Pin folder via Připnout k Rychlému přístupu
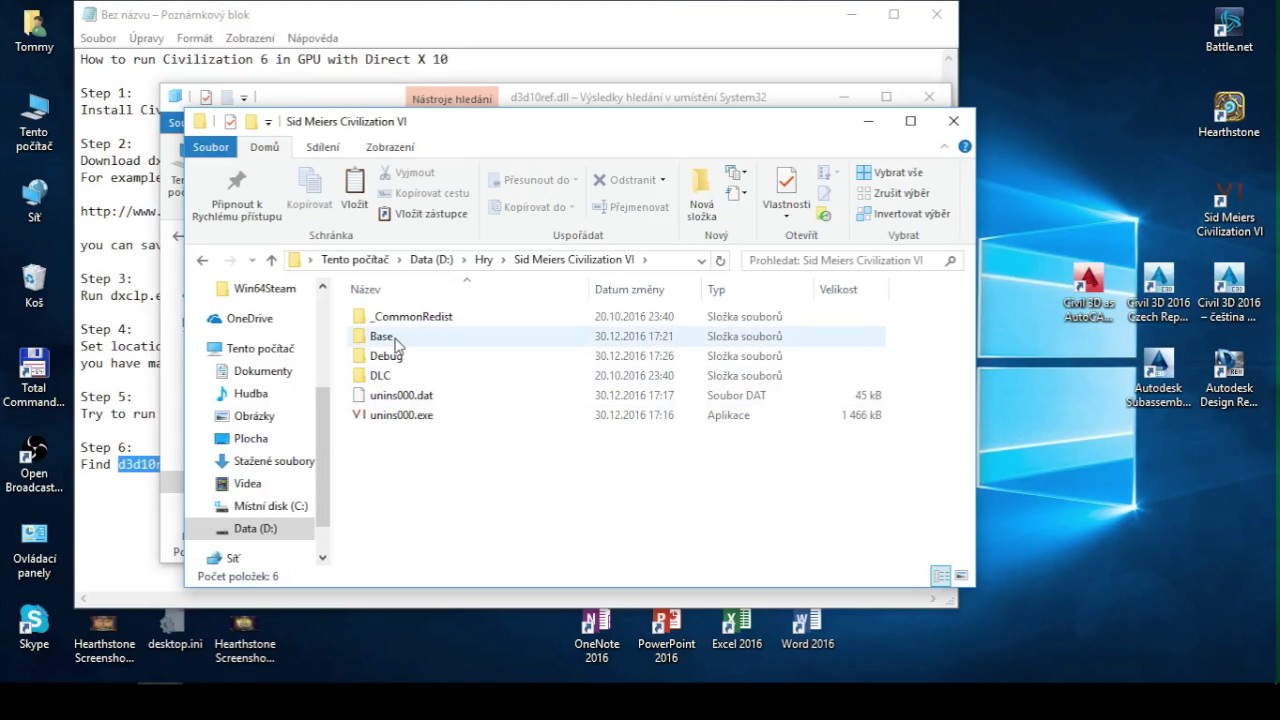The image size is (1280, 720). click(x=237, y=195)
